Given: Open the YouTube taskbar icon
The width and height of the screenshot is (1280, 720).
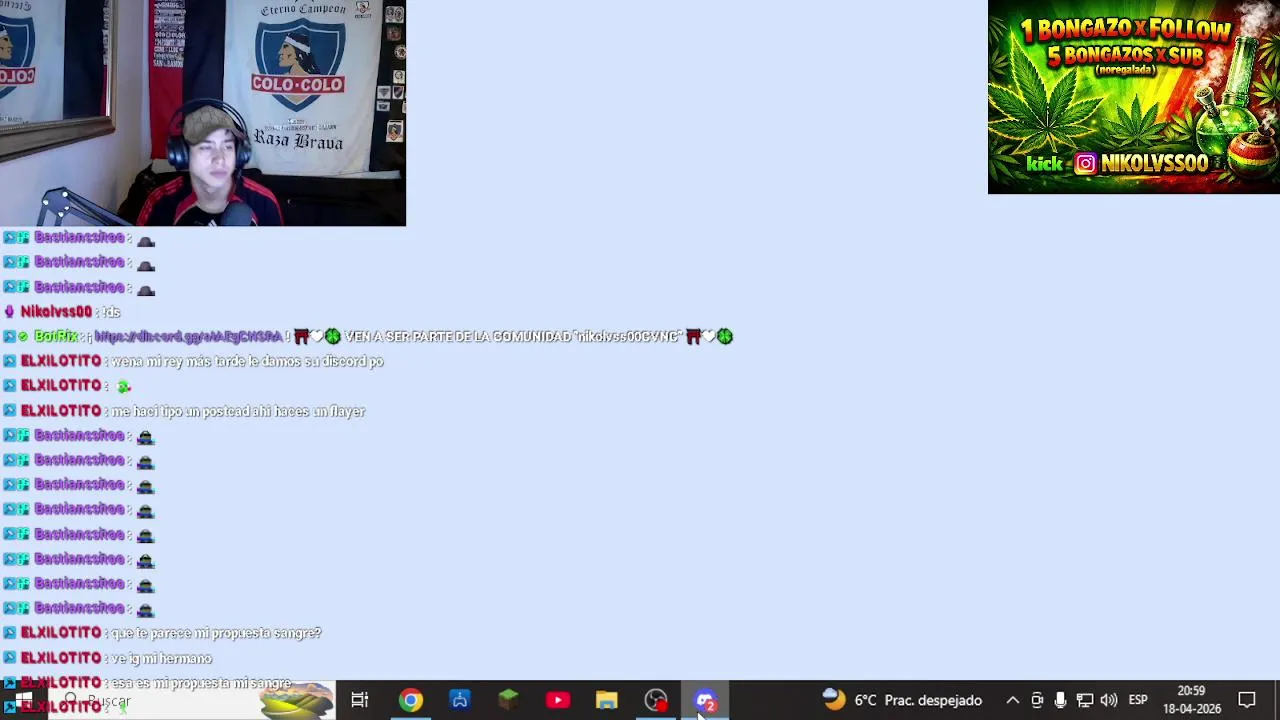Looking at the screenshot, I should 558,700.
